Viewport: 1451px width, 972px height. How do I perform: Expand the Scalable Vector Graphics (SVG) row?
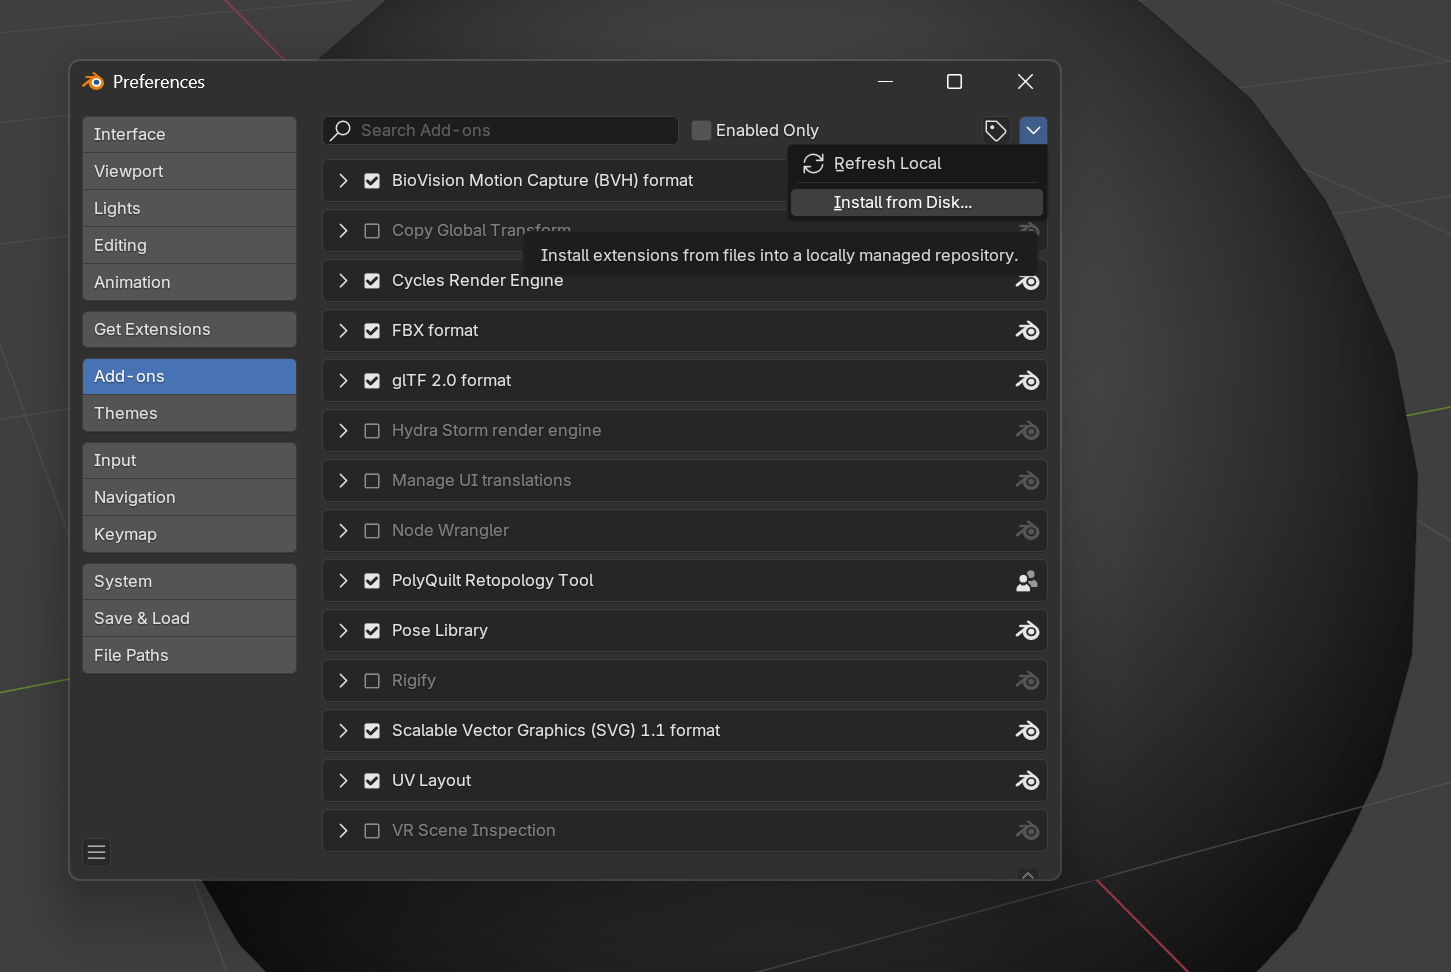pos(343,730)
